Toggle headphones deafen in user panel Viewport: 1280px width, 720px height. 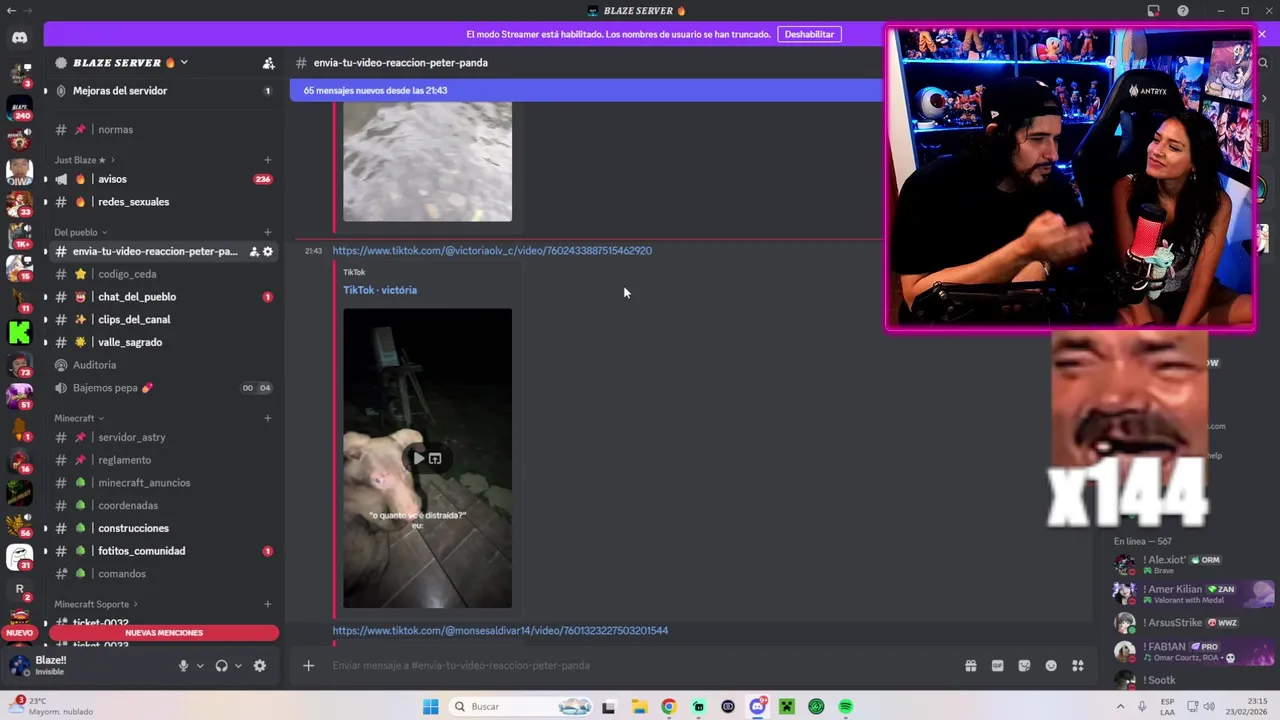[x=221, y=665]
